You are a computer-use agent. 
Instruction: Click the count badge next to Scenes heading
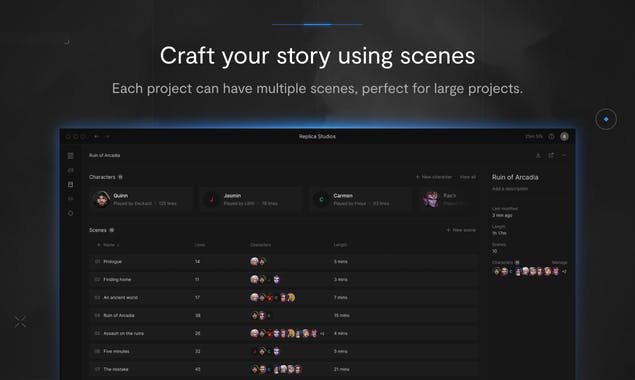112,230
